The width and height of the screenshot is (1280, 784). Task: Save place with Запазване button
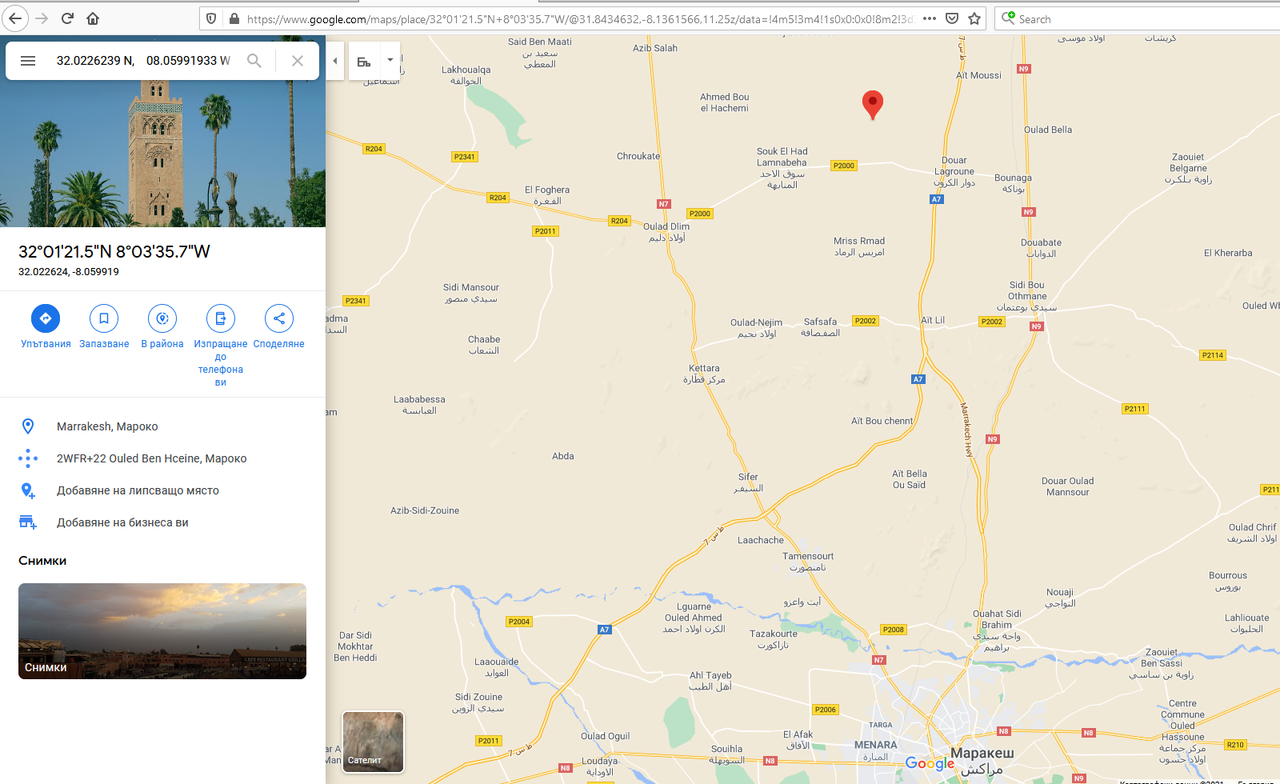point(104,328)
